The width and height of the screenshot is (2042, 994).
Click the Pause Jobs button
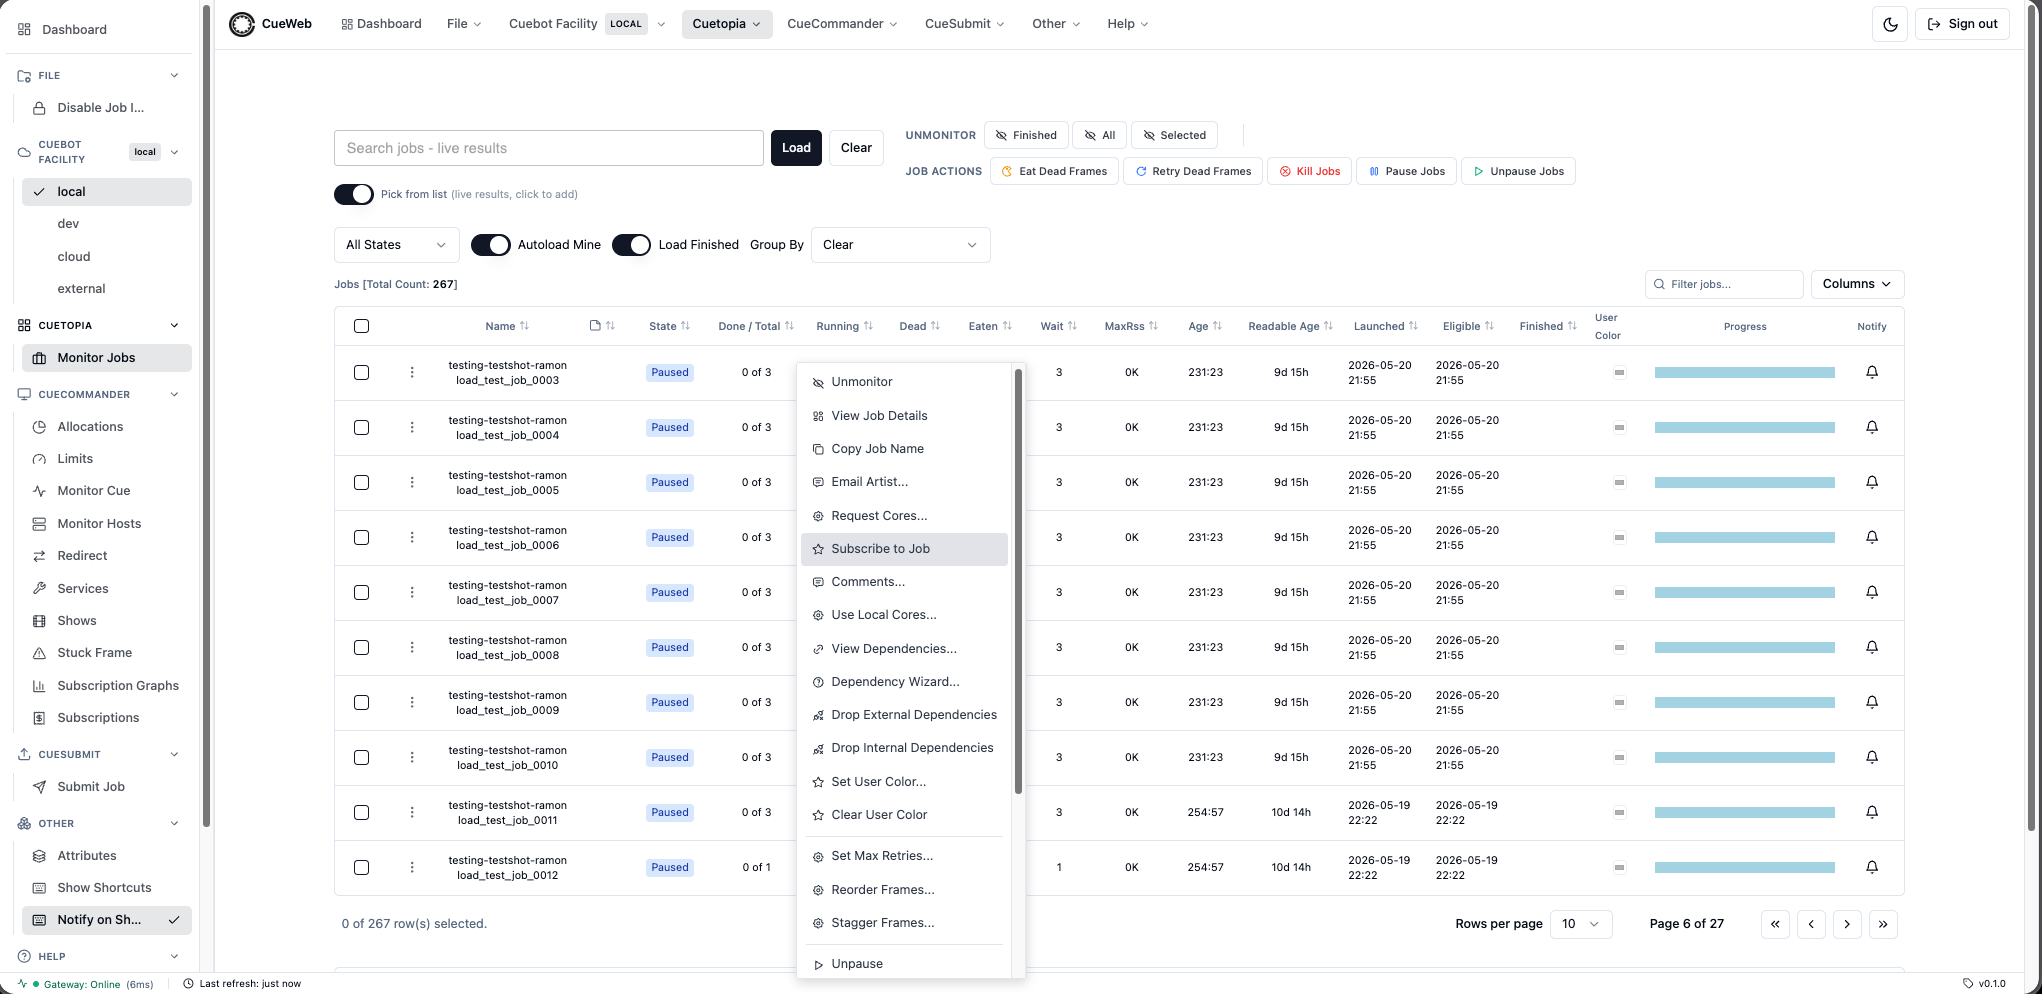click(x=1407, y=171)
